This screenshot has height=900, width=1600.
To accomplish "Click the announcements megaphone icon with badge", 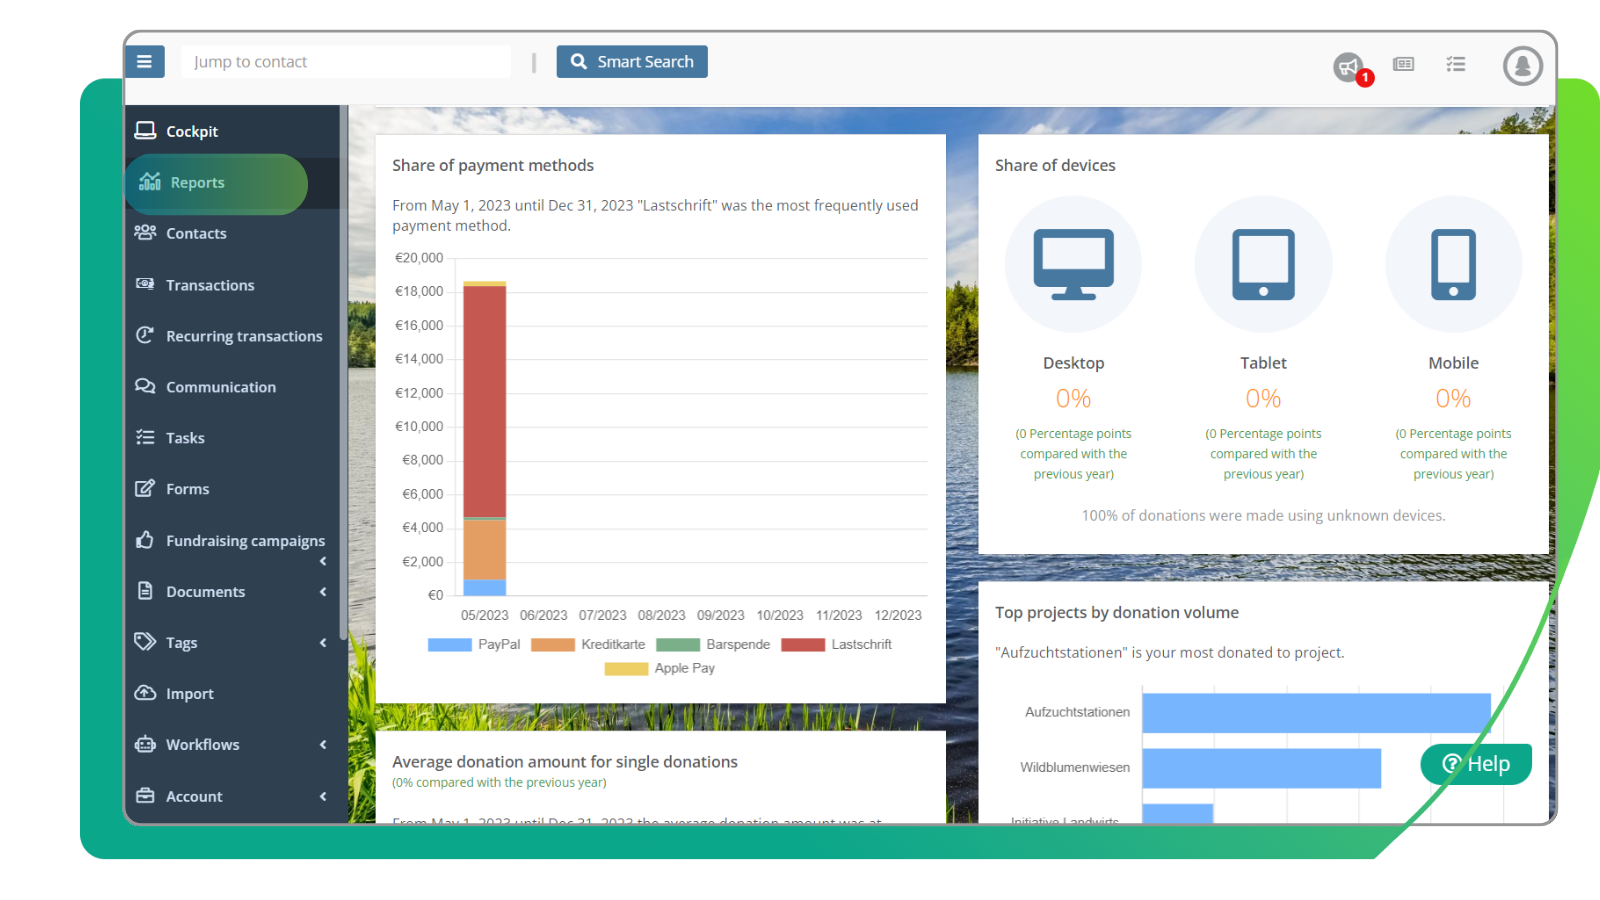I will pyautogui.click(x=1349, y=66).
